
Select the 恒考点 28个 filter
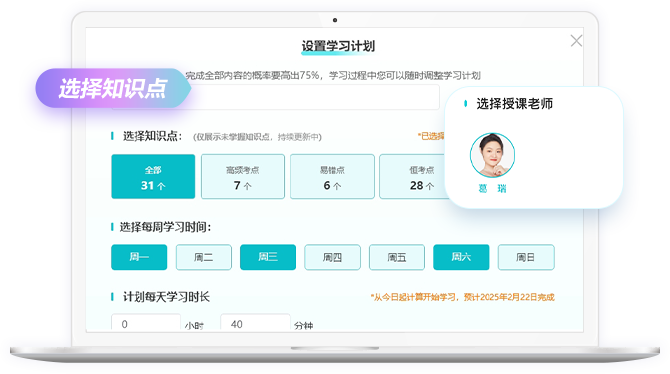point(413,177)
